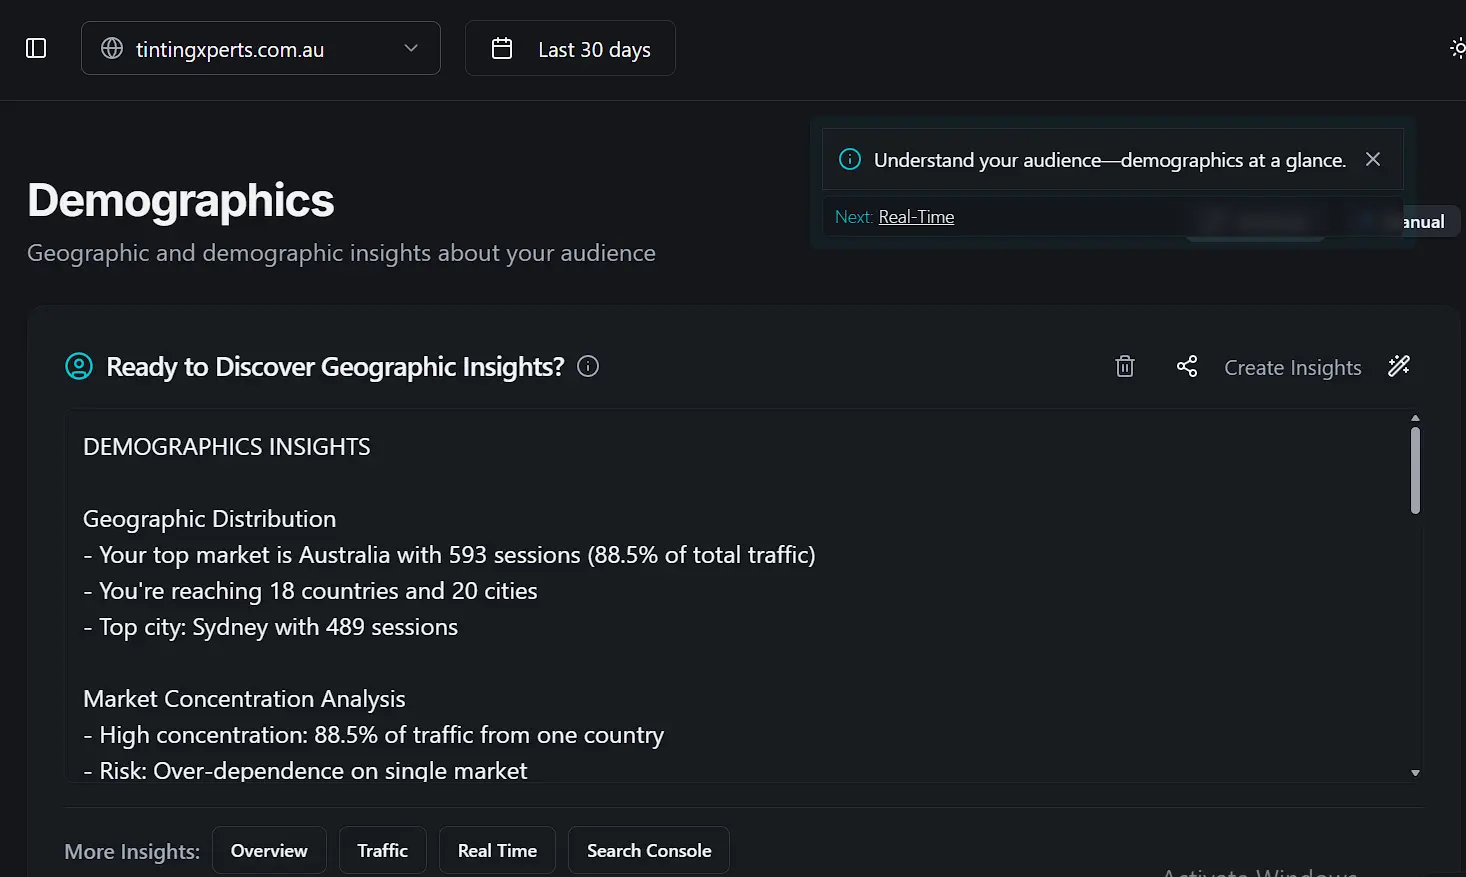
Task: Click the info icon next to Geographic Insights heading
Action: tap(587, 366)
